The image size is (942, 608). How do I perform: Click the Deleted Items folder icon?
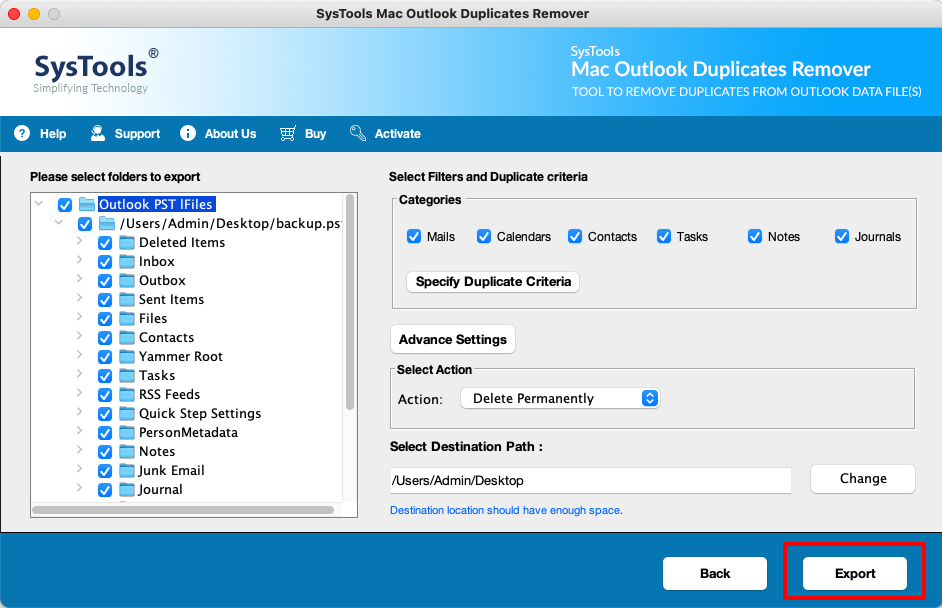(x=127, y=243)
